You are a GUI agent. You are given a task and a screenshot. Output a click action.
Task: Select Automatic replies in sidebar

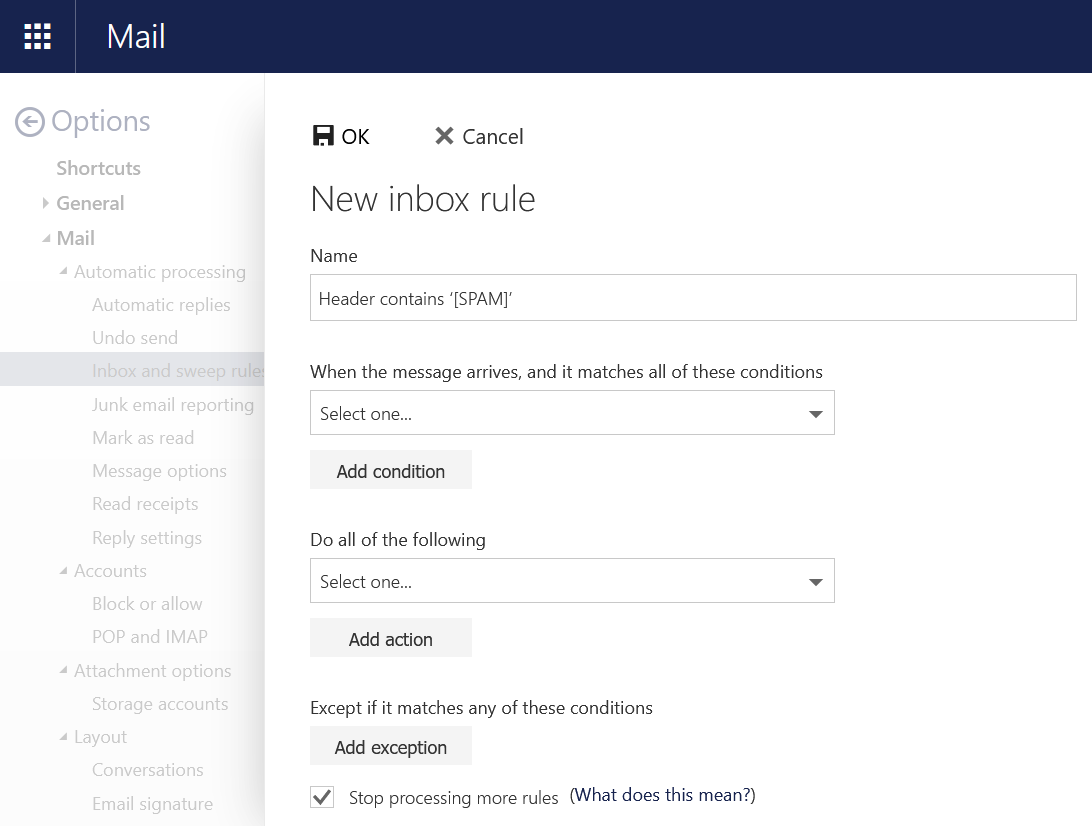coord(161,305)
